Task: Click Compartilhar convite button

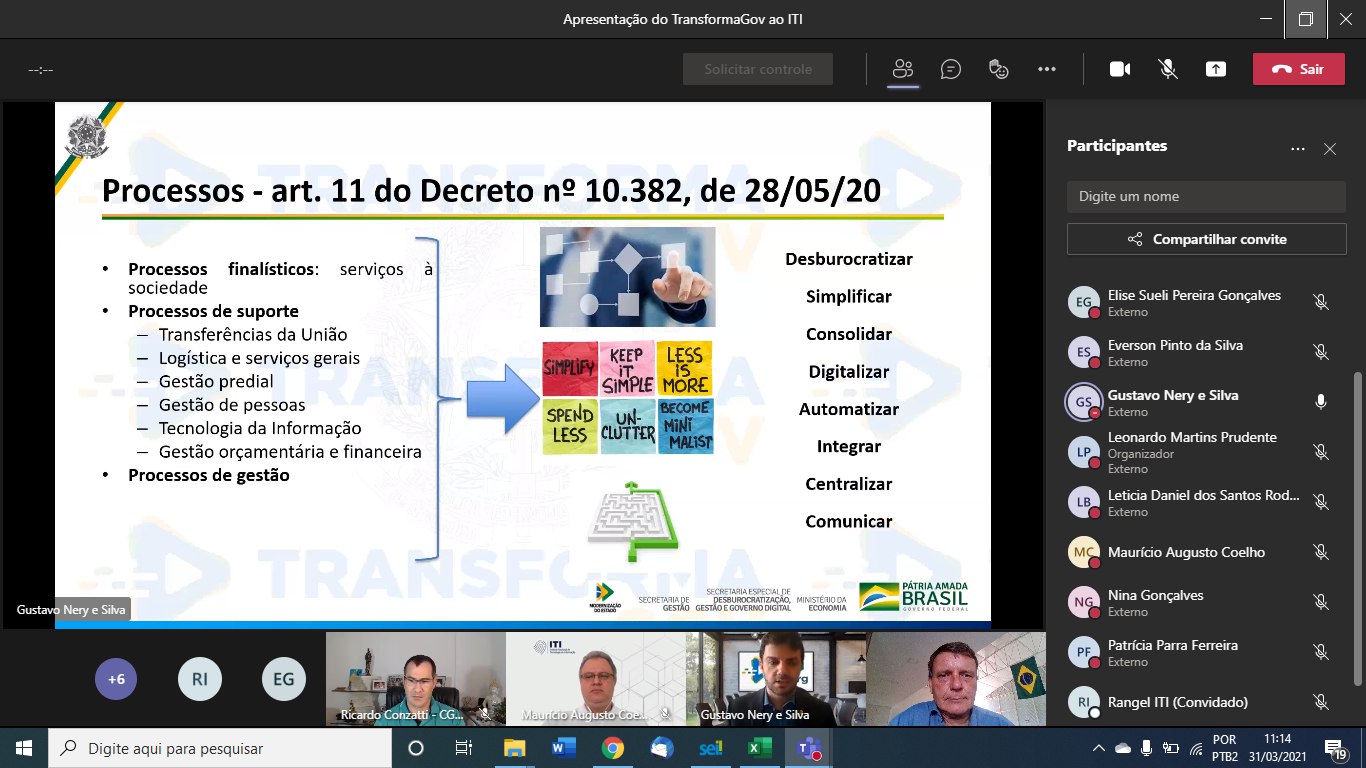Action: 1206,239
